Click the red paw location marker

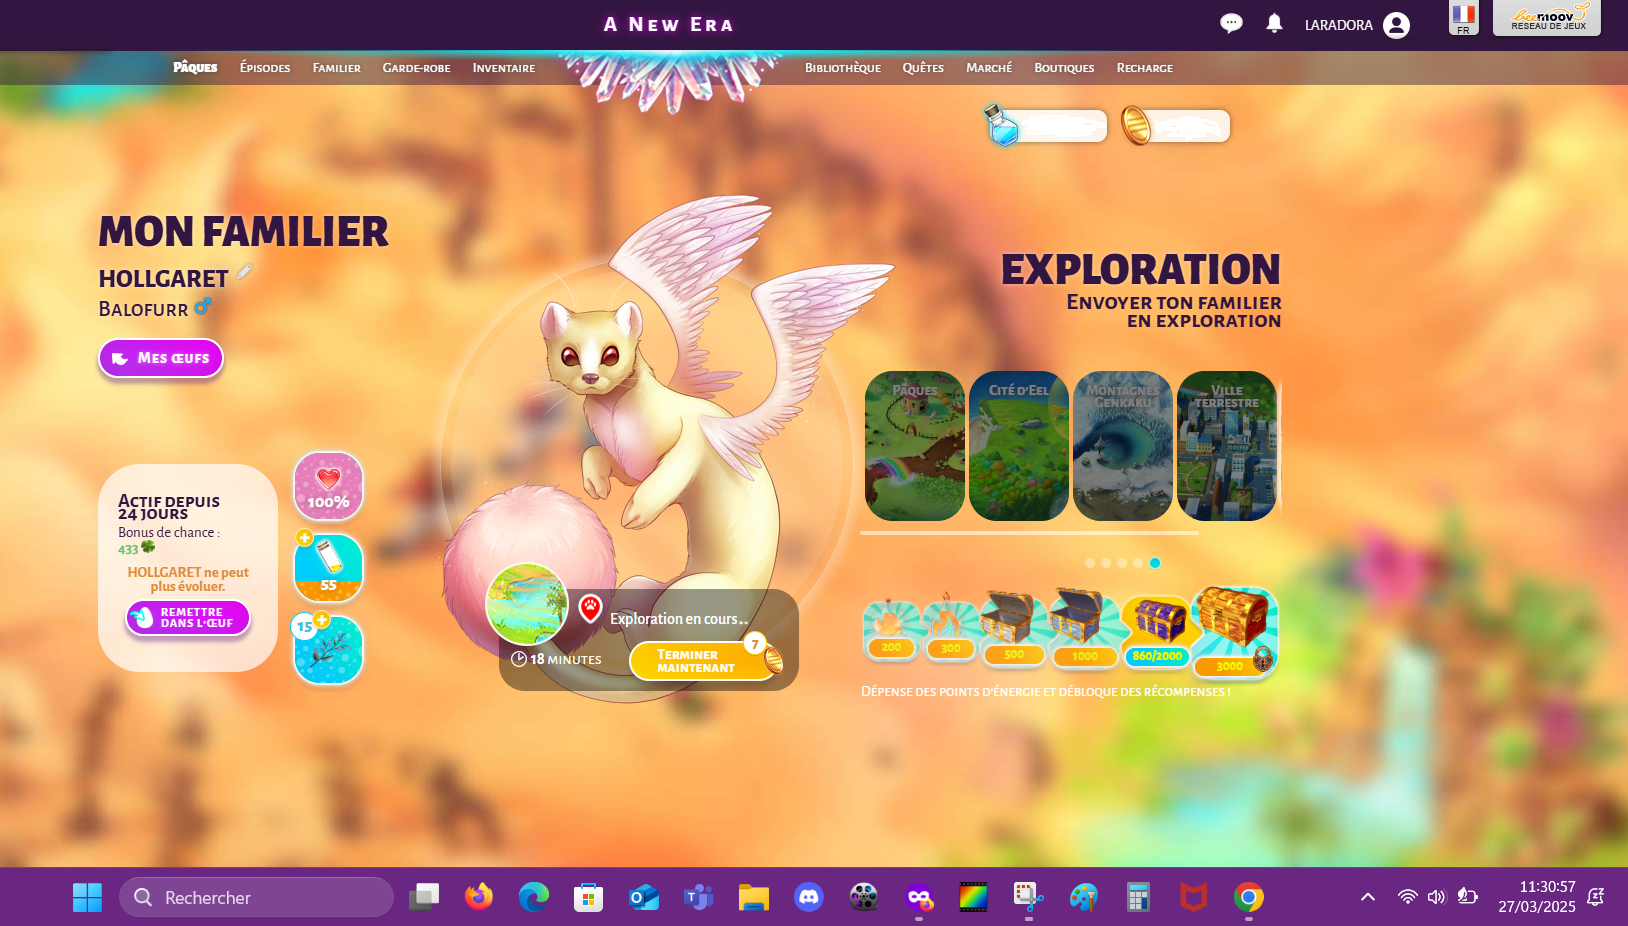coord(590,607)
